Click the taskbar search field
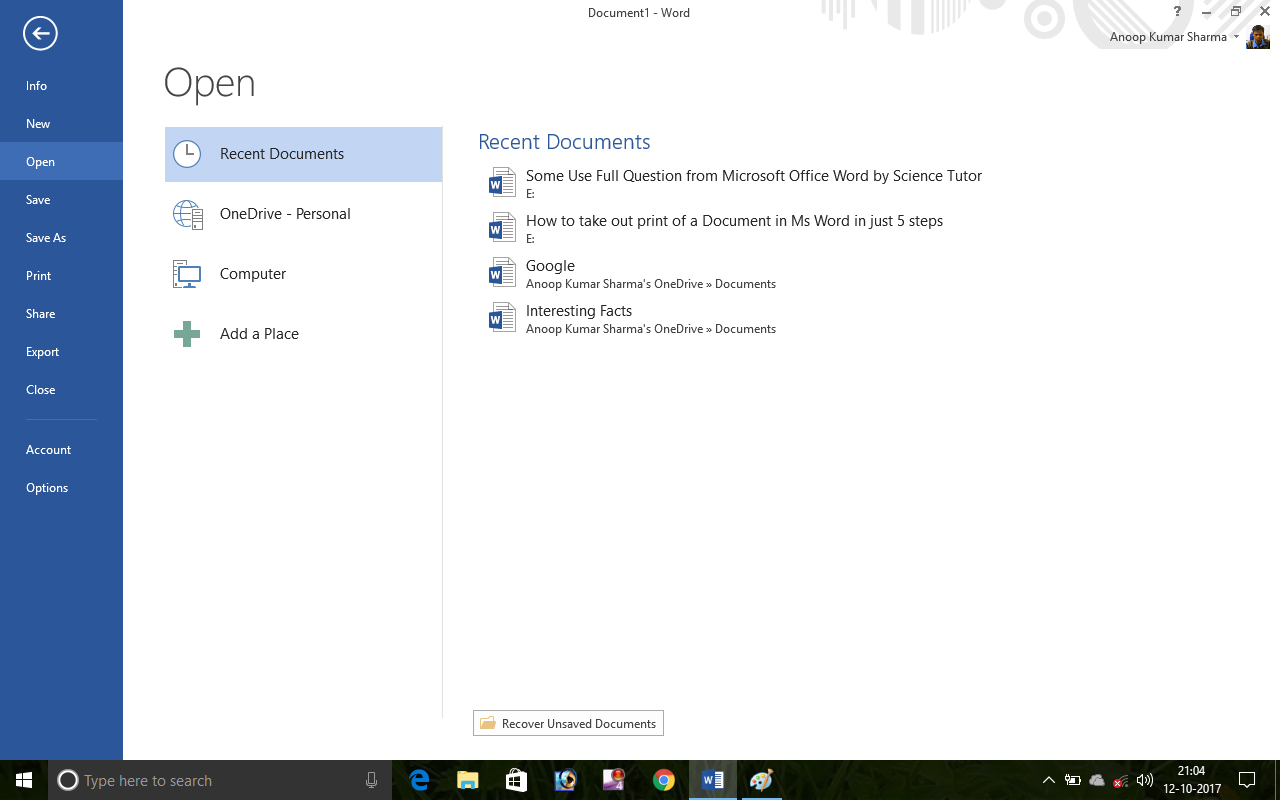This screenshot has height=800, width=1280. pyautogui.click(x=200, y=780)
